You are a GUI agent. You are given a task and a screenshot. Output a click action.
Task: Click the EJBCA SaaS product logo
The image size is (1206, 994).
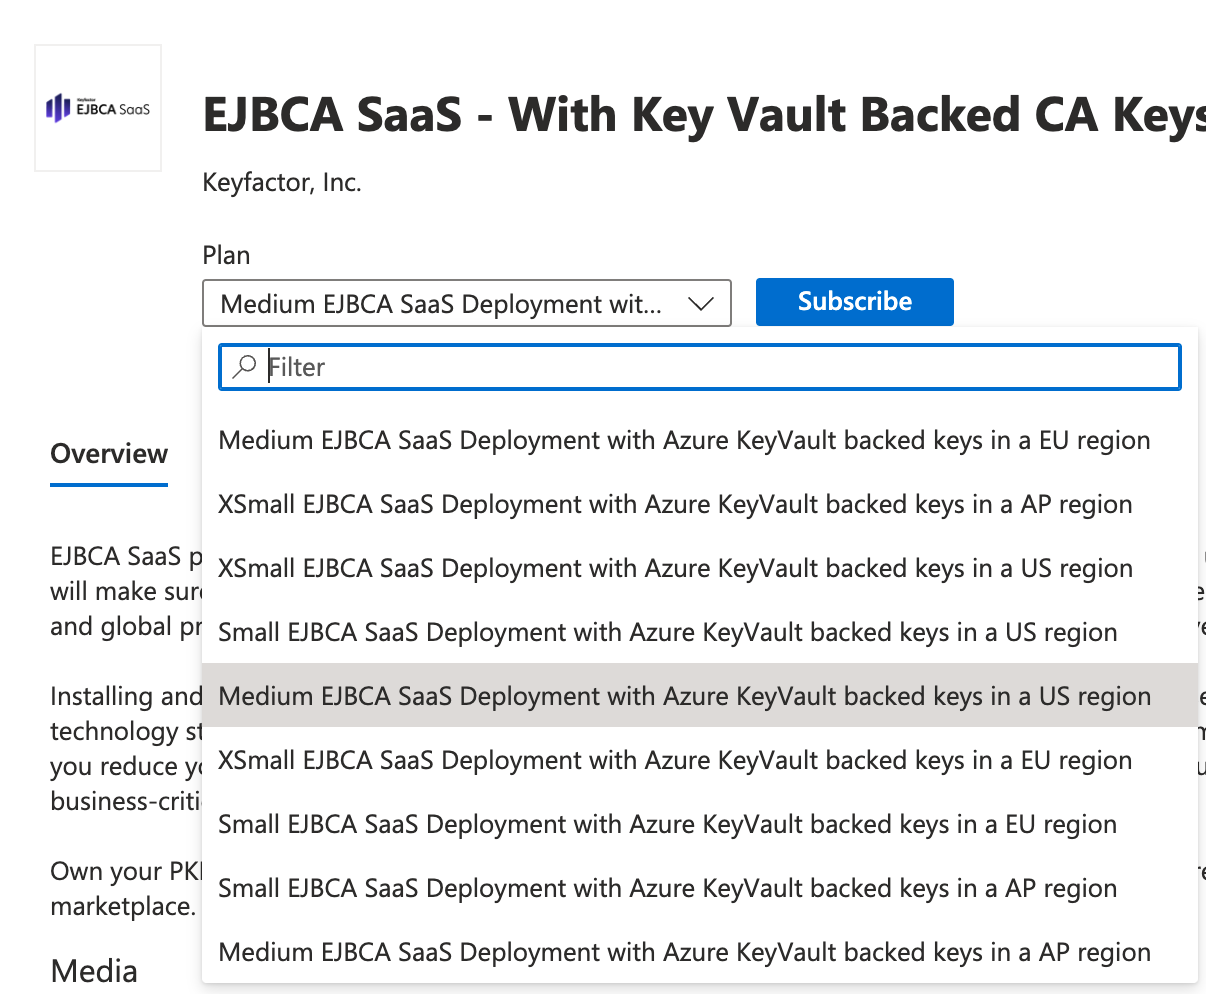point(97,107)
